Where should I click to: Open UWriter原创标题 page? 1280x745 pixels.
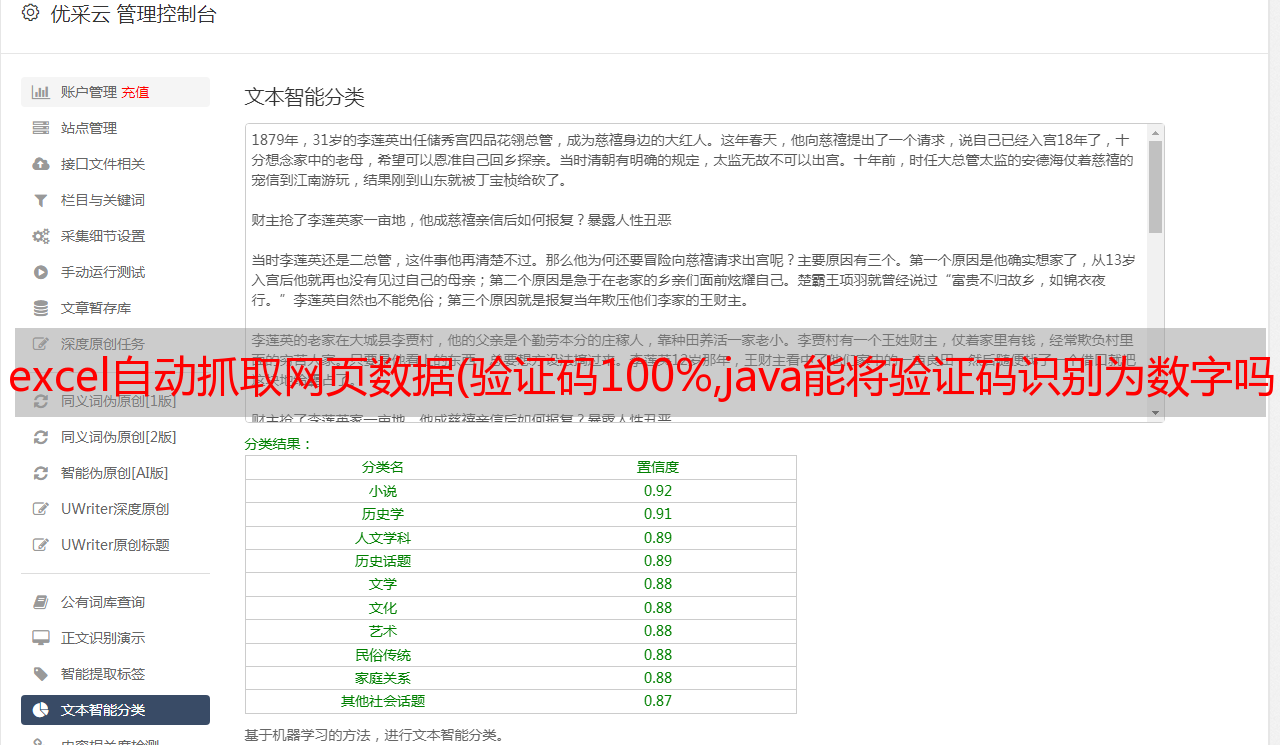pyautogui.click(x=115, y=545)
